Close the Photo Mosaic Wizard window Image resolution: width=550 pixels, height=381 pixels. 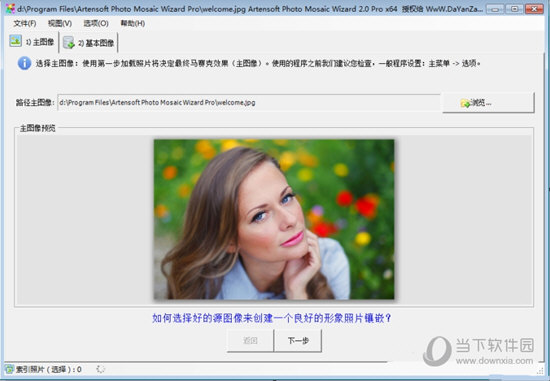(x=534, y=9)
